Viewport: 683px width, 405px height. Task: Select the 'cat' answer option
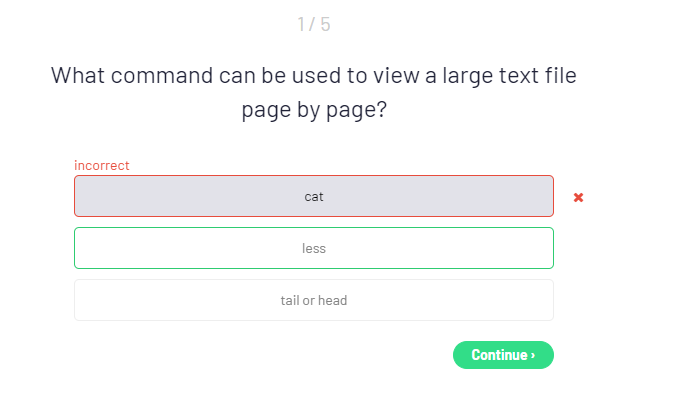[x=313, y=196]
